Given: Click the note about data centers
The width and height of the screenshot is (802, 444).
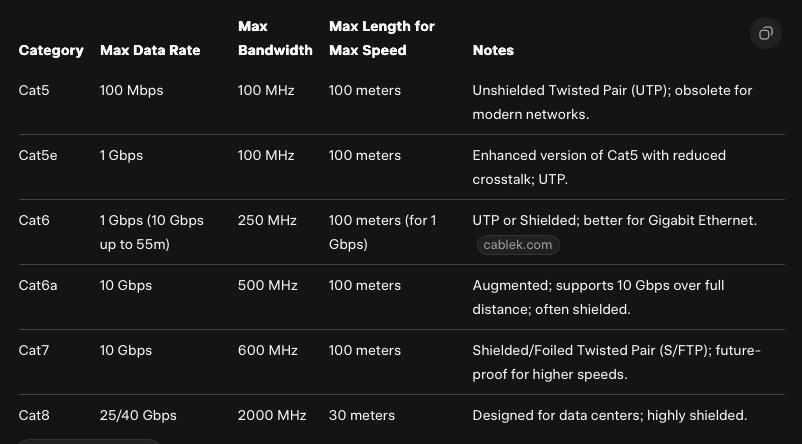Looking at the screenshot, I should point(609,415).
